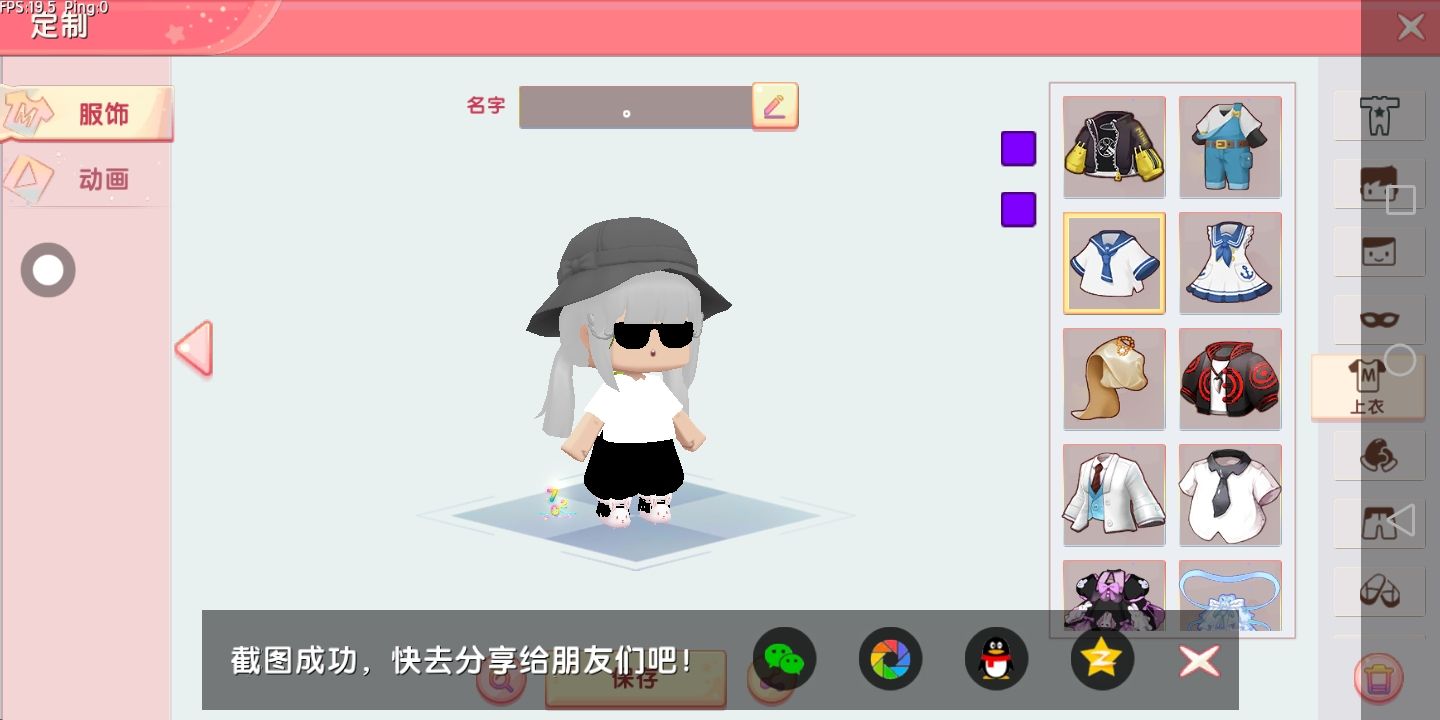Tap the Android recent-apps square
1440x720 pixels.
[x=1401, y=200]
